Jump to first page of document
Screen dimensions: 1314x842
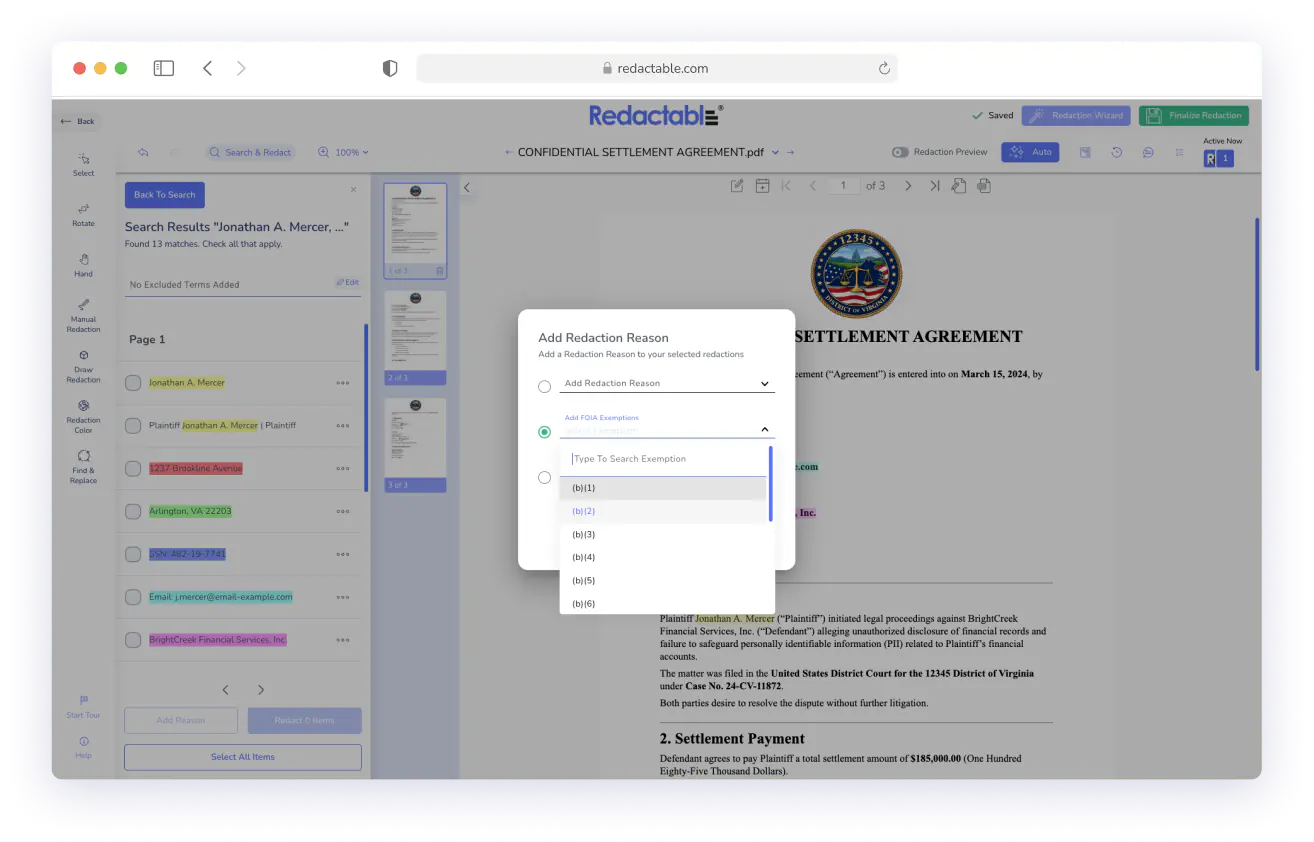click(787, 186)
